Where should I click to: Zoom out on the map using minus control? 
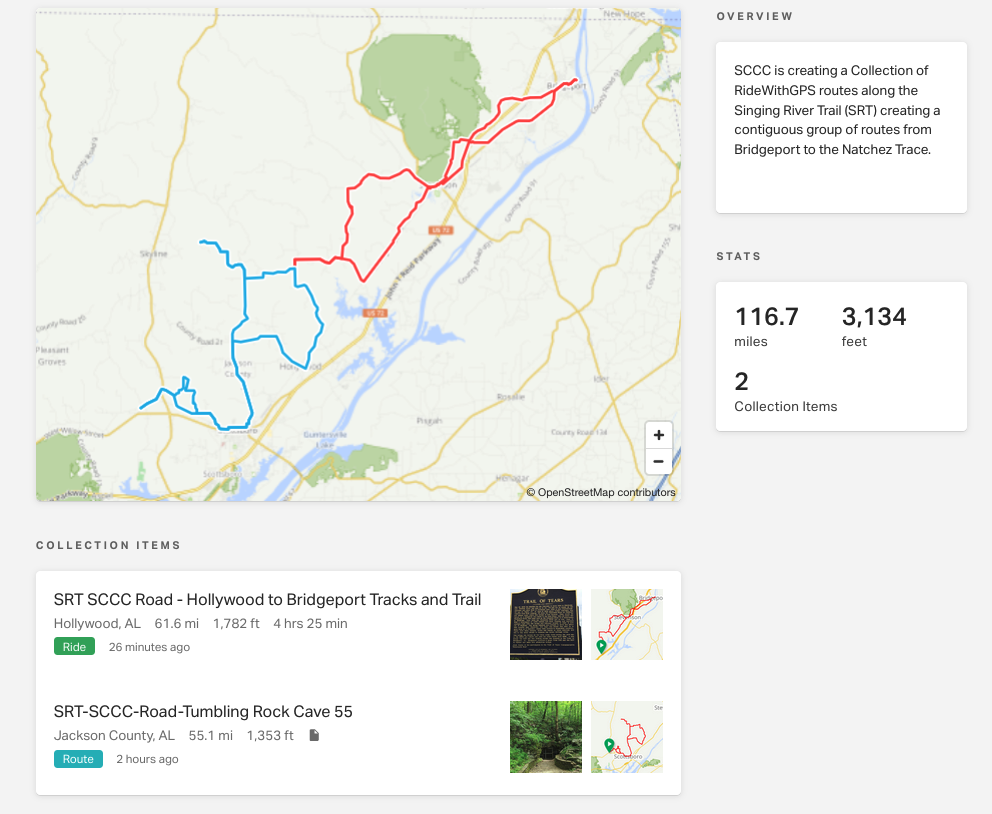pyautogui.click(x=658, y=461)
